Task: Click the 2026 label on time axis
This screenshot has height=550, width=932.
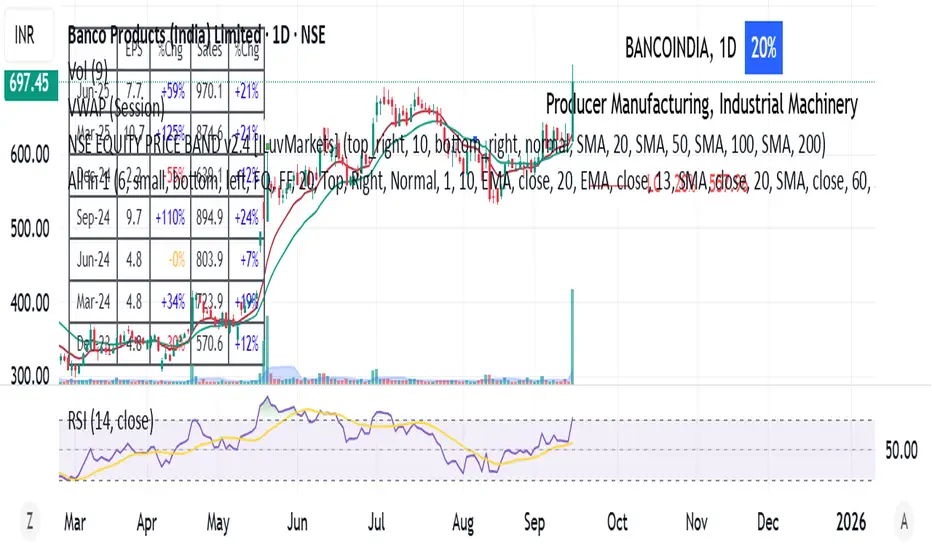Action: 851,523
